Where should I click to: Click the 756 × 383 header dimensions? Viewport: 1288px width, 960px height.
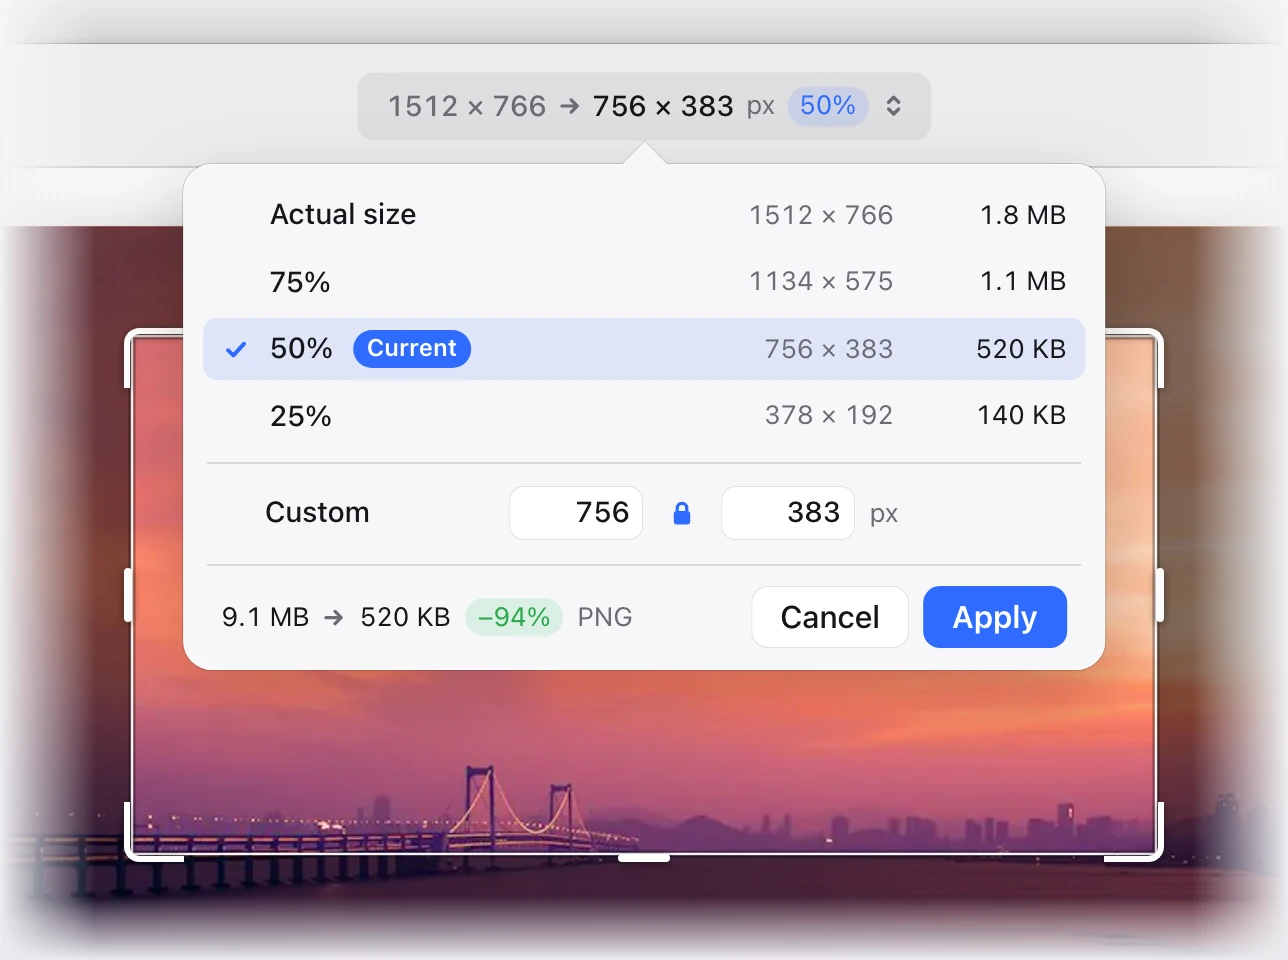(663, 106)
